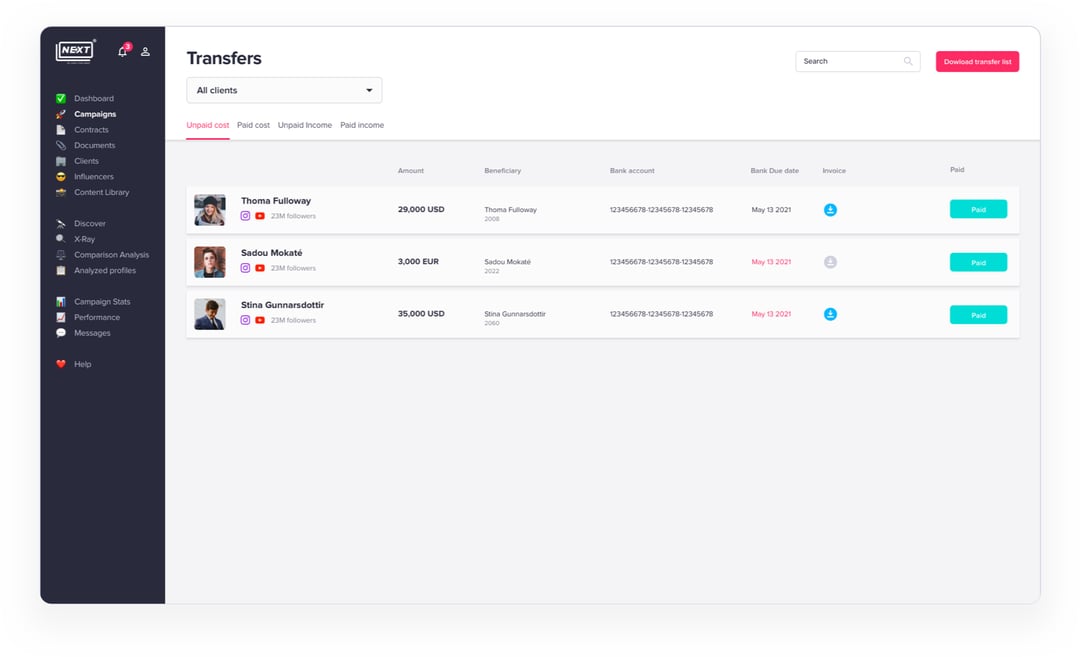
Task: Select the Unpaid income tab
Action: tap(305, 125)
